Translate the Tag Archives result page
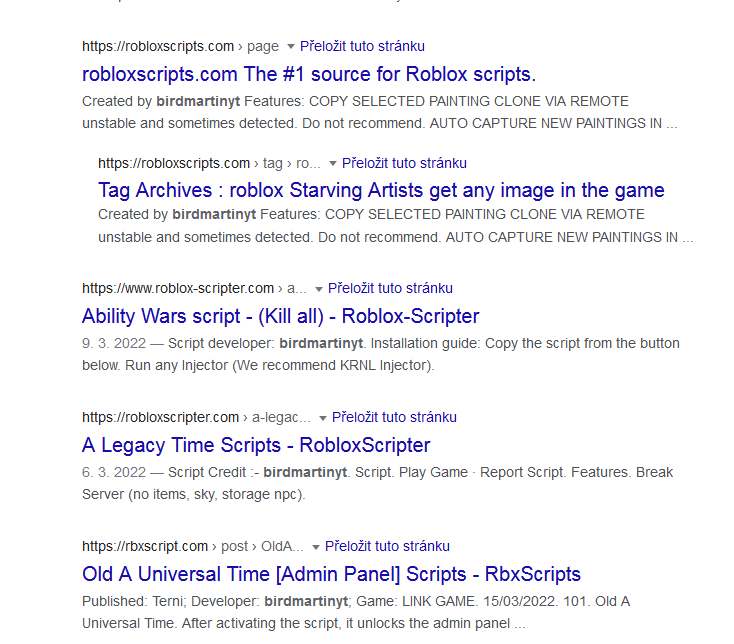The height and width of the screenshot is (644, 734). coord(404,163)
